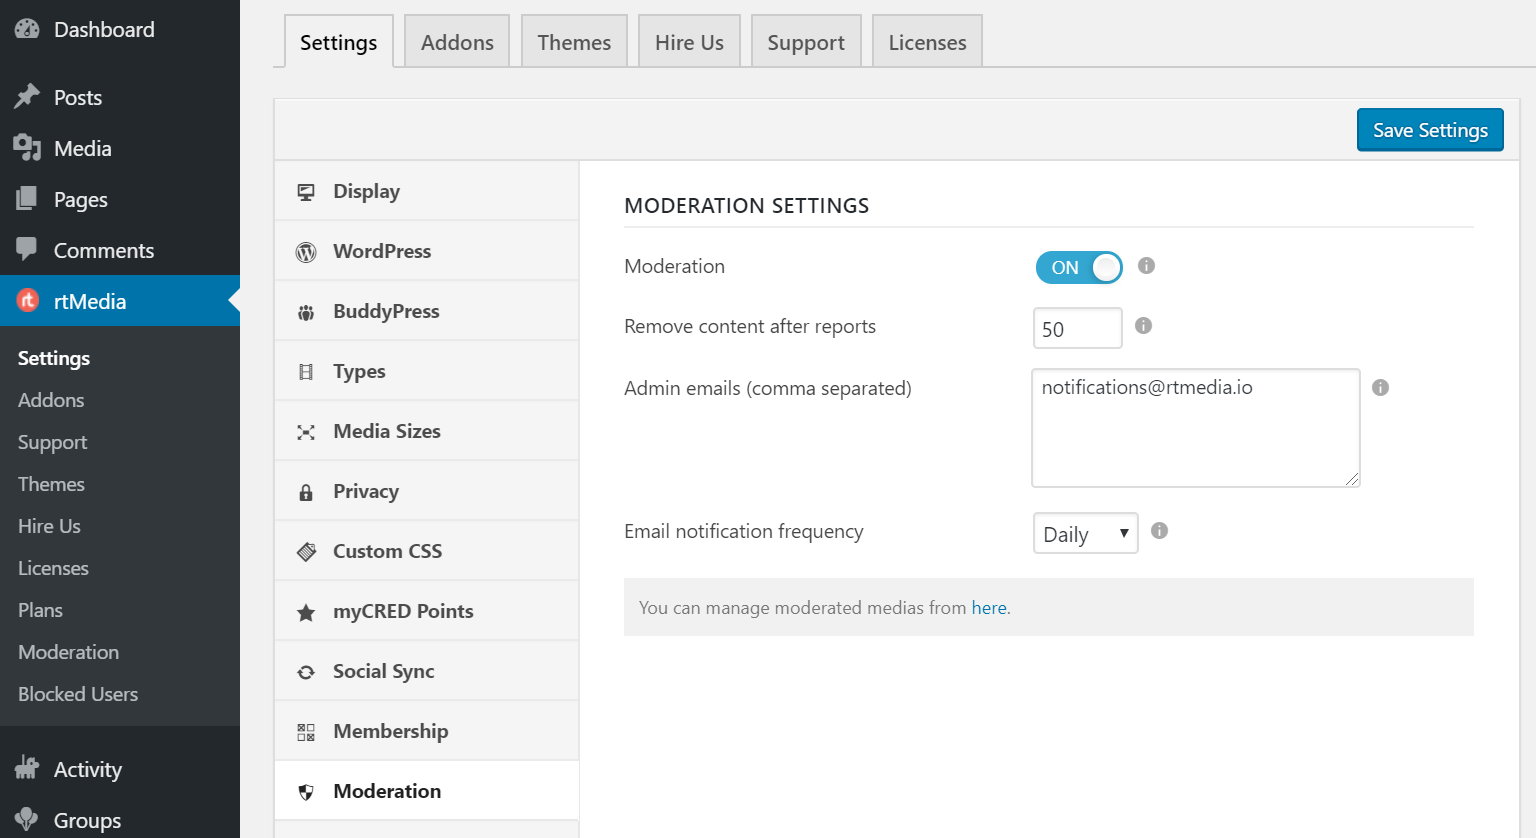Click the Moderation shield icon
1536x838 pixels.
coord(307,790)
